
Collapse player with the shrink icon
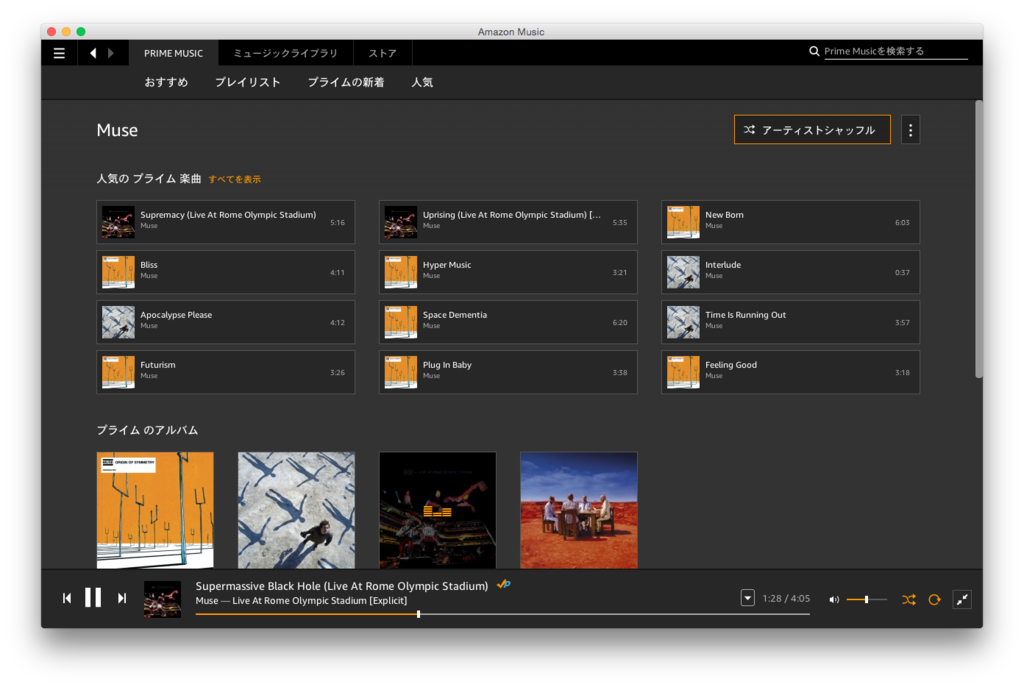click(x=962, y=599)
